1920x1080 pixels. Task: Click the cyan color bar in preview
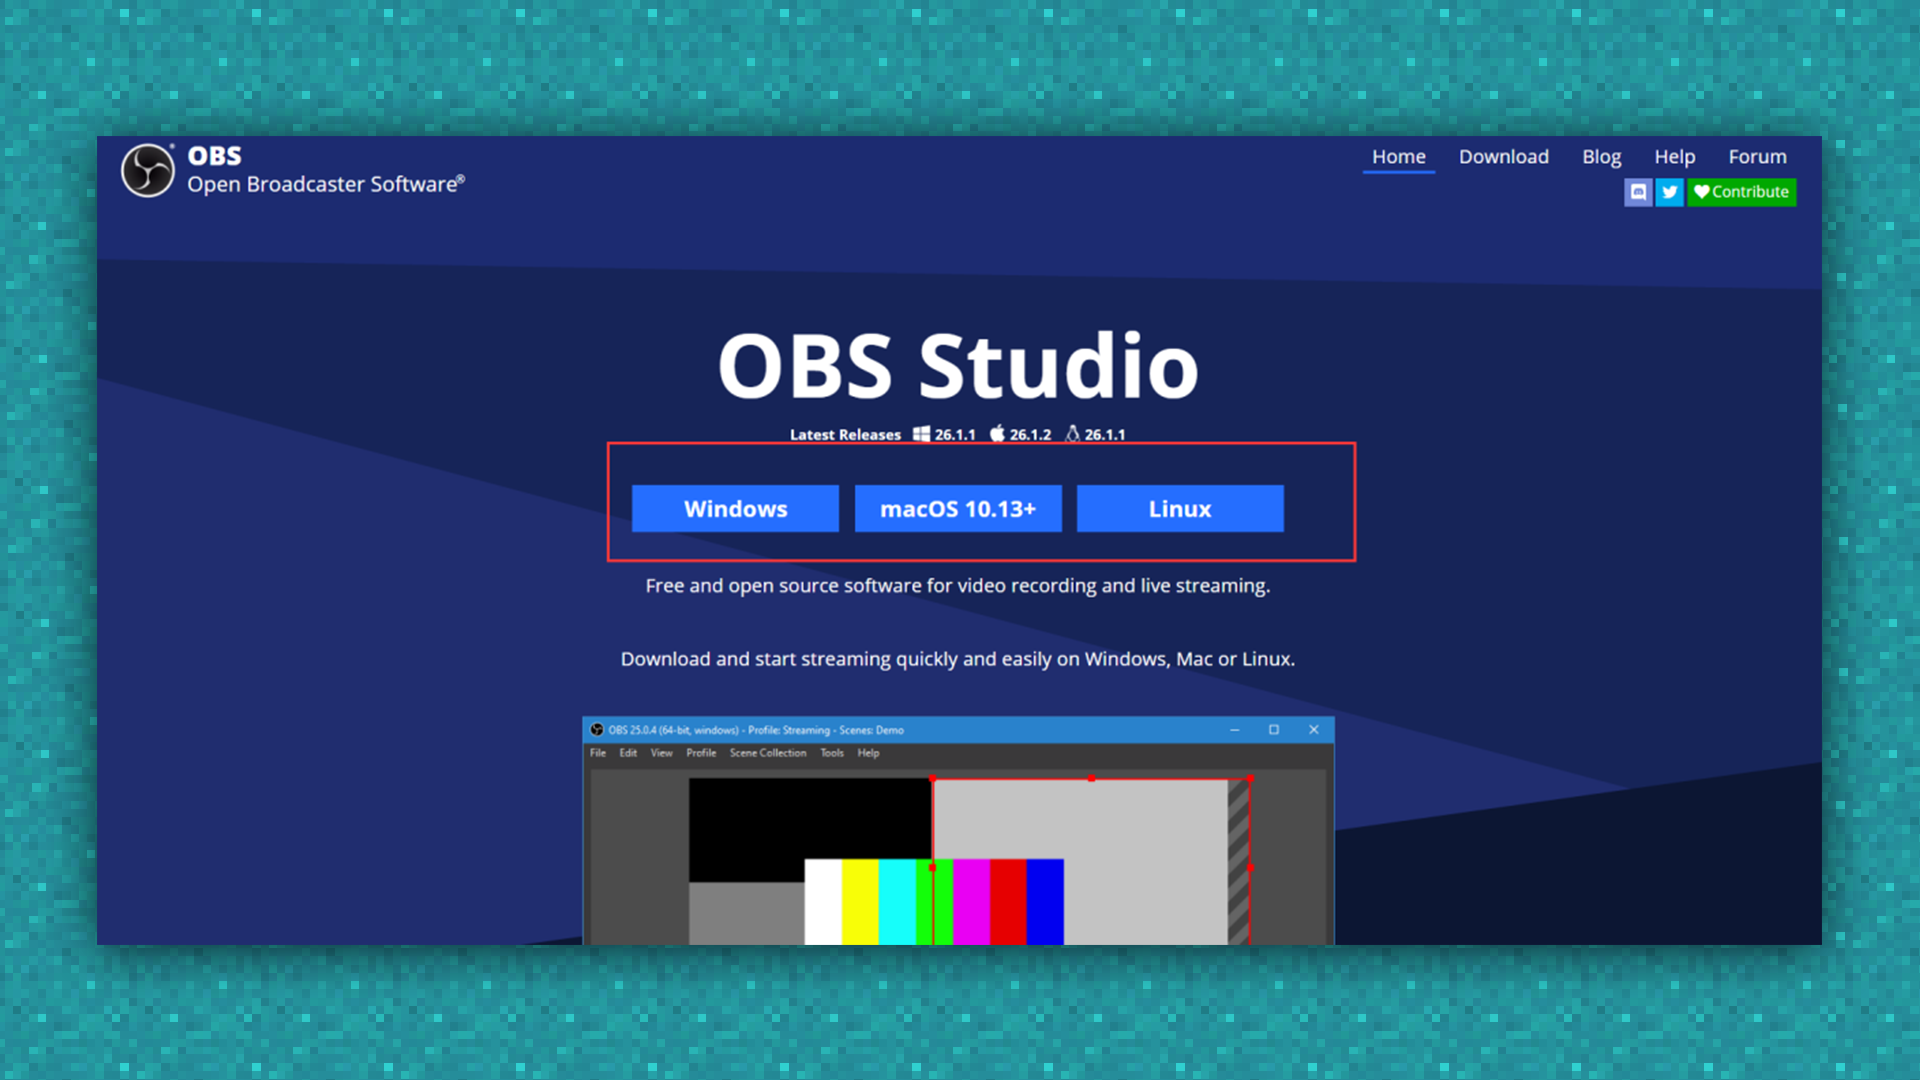[x=897, y=902]
